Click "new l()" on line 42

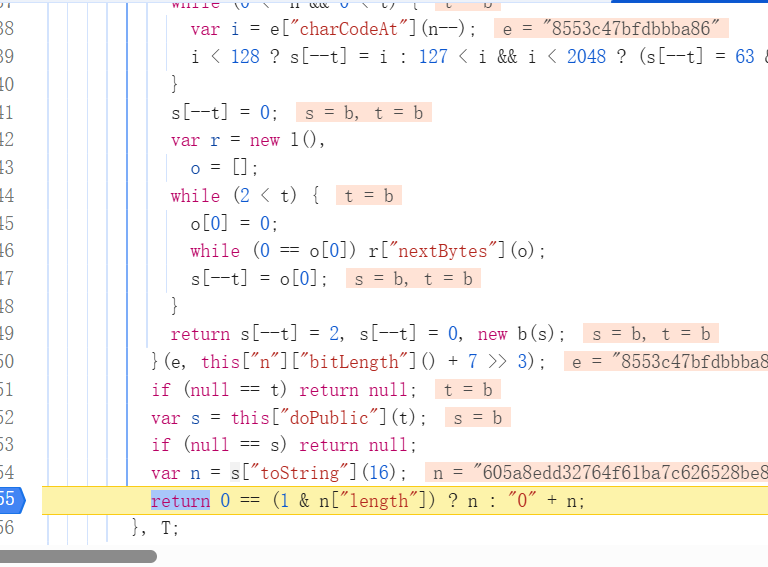tap(283, 141)
